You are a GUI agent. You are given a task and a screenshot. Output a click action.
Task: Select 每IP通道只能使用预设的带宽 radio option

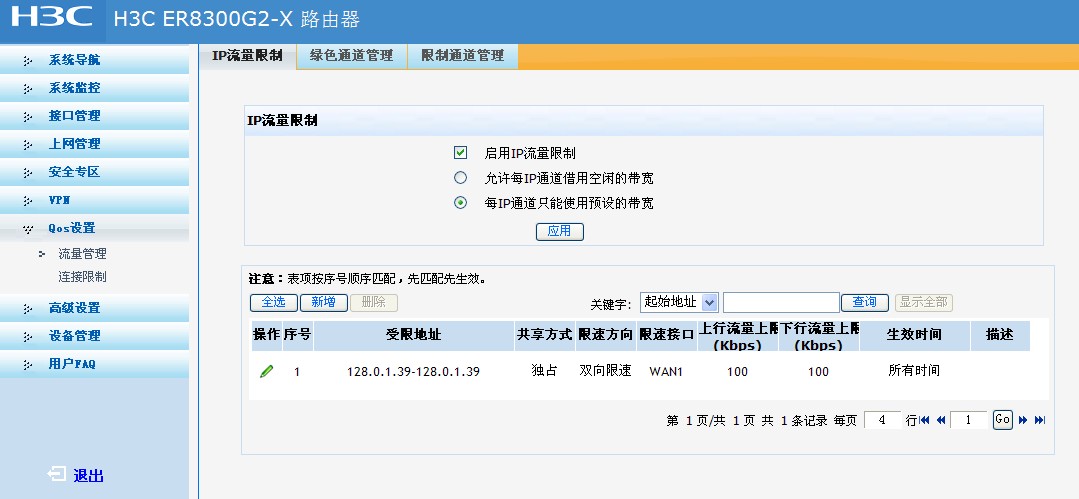click(x=461, y=203)
